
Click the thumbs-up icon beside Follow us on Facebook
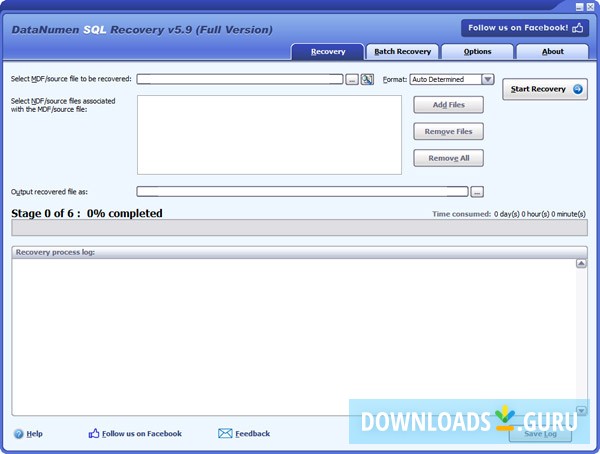click(x=94, y=433)
